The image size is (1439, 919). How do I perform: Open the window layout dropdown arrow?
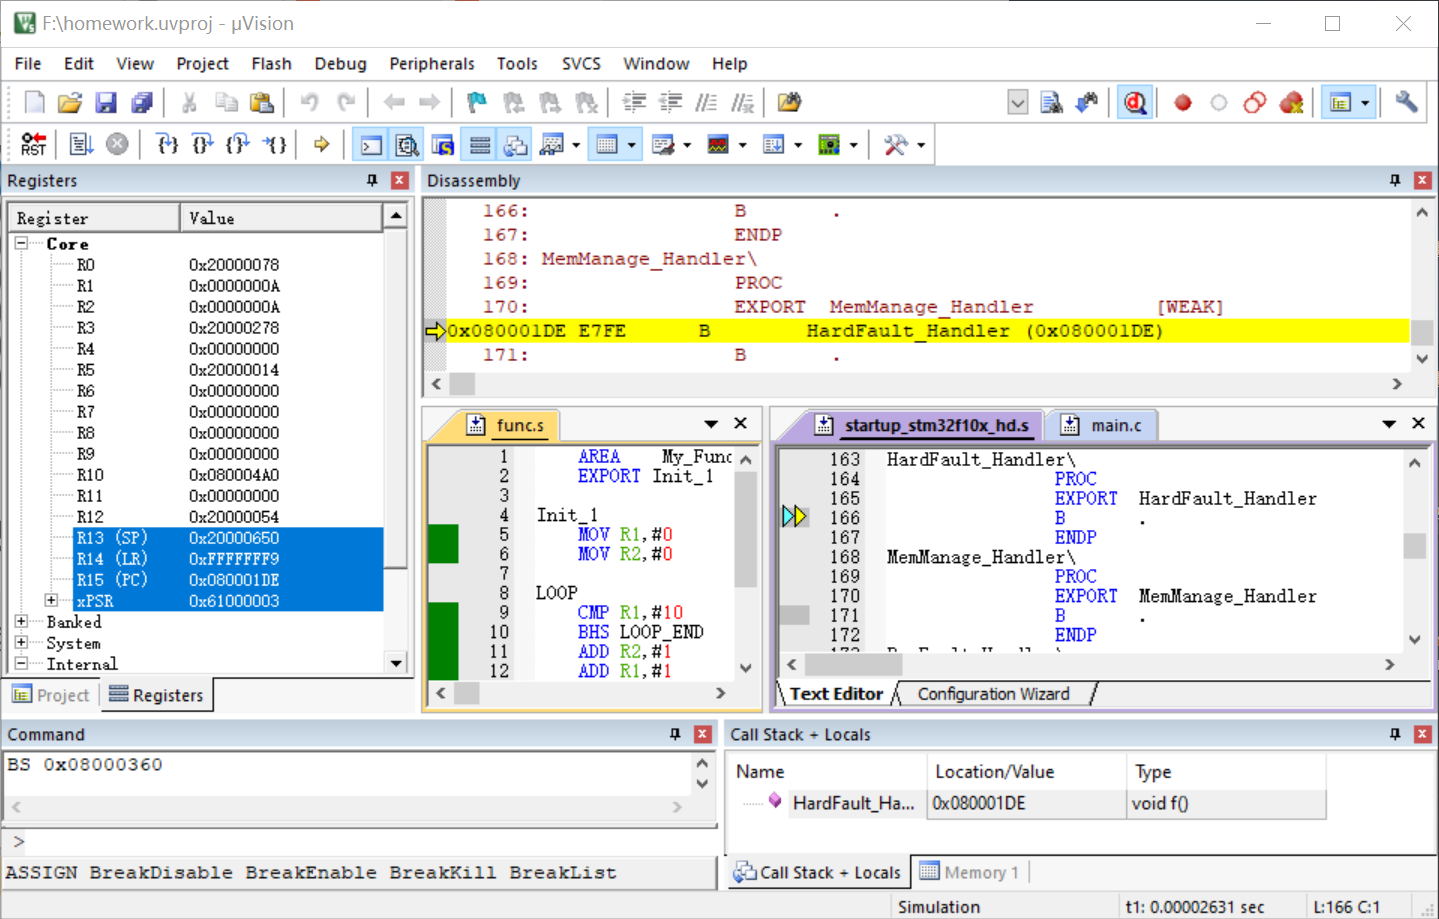coord(1365,102)
